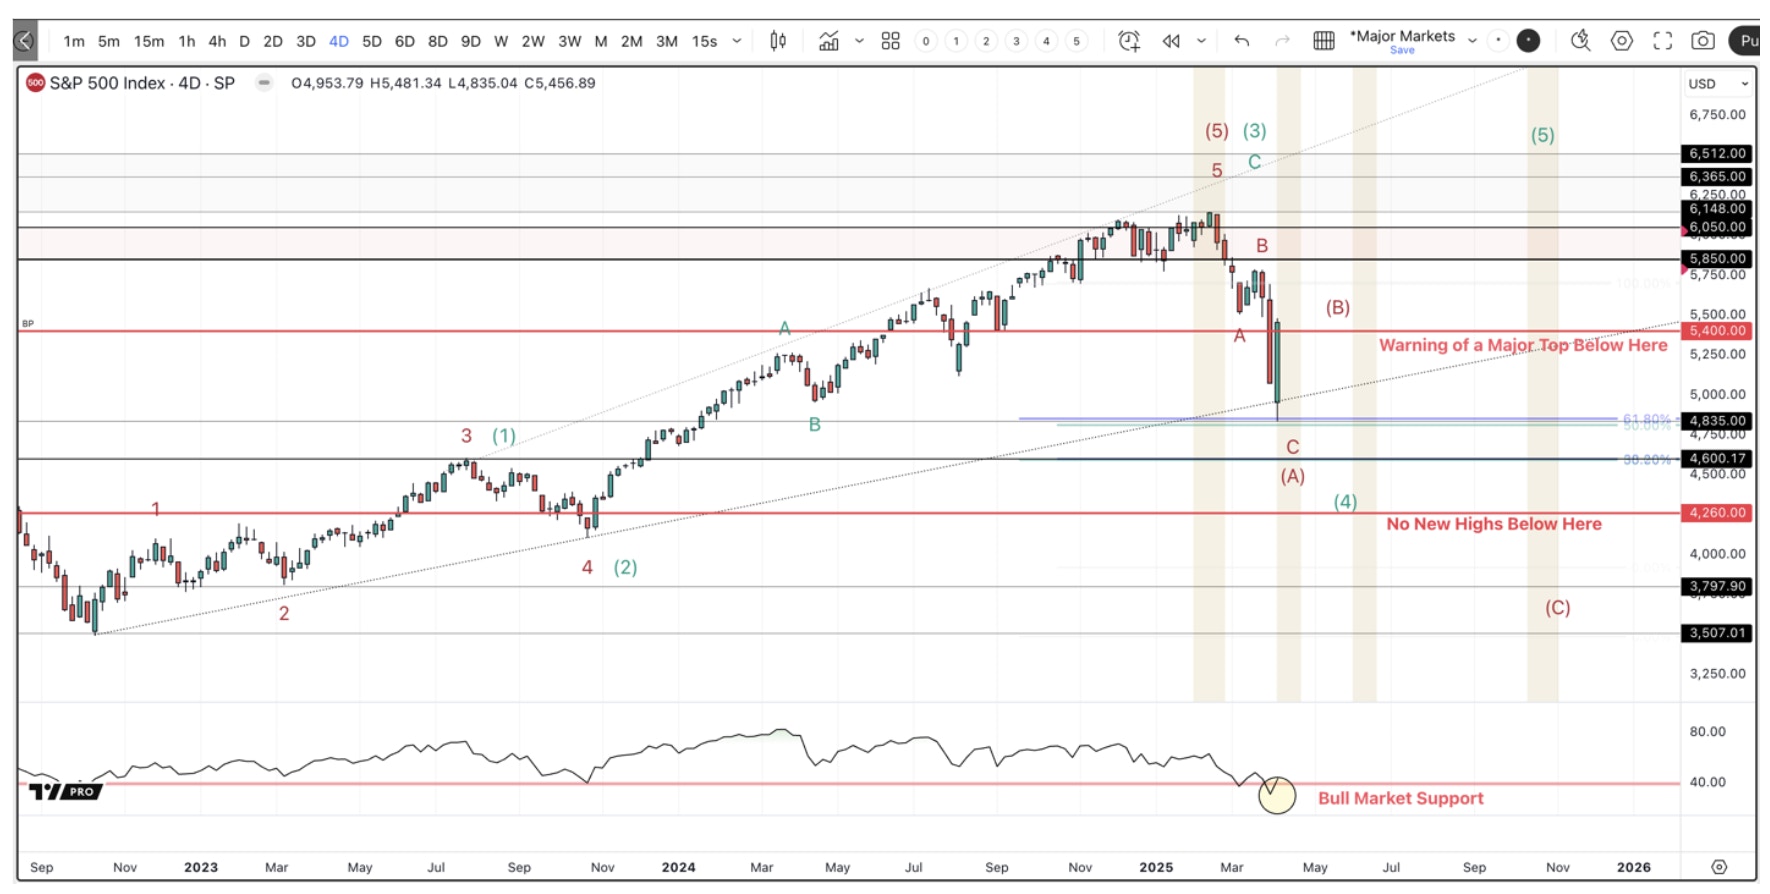Click Save under Major Markets

pyautogui.click(x=1402, y=50)
